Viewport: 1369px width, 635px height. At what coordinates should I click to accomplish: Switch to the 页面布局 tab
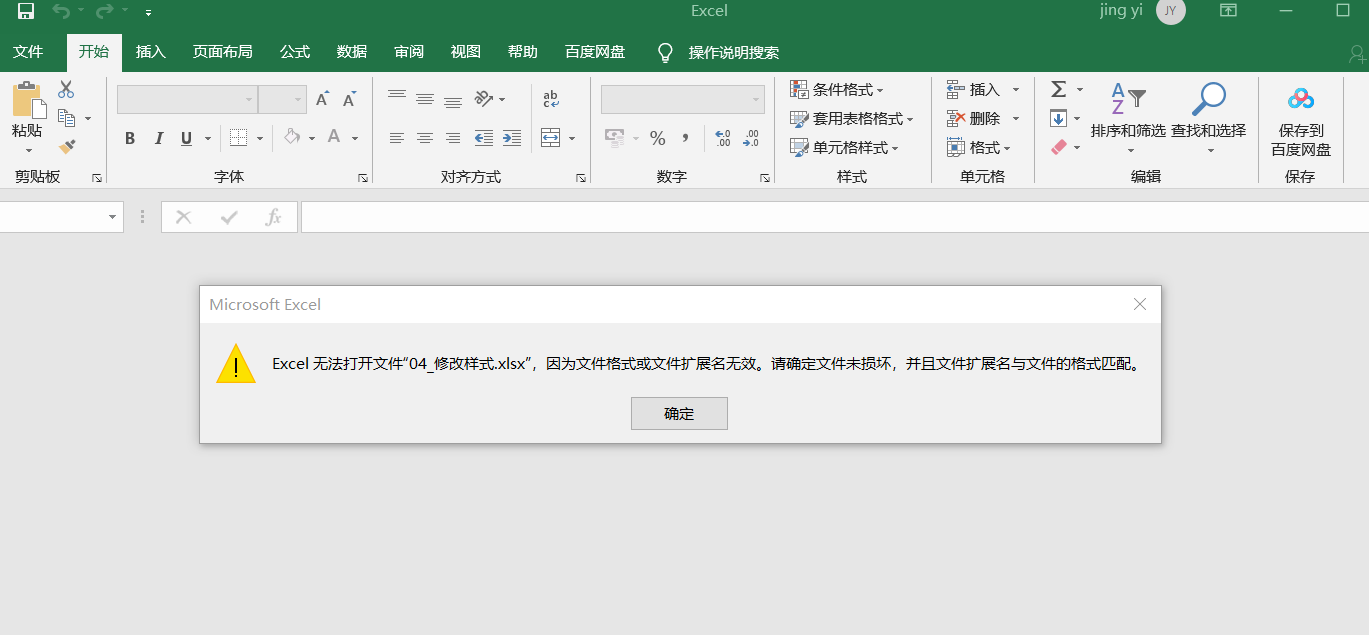(222, 52)
